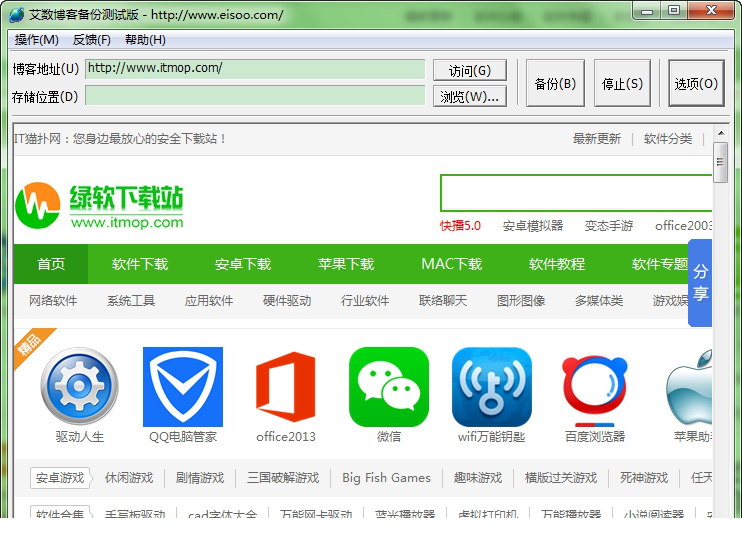Open the 三国破解游戏 link

pyautogui.click(x=283, y=478)
